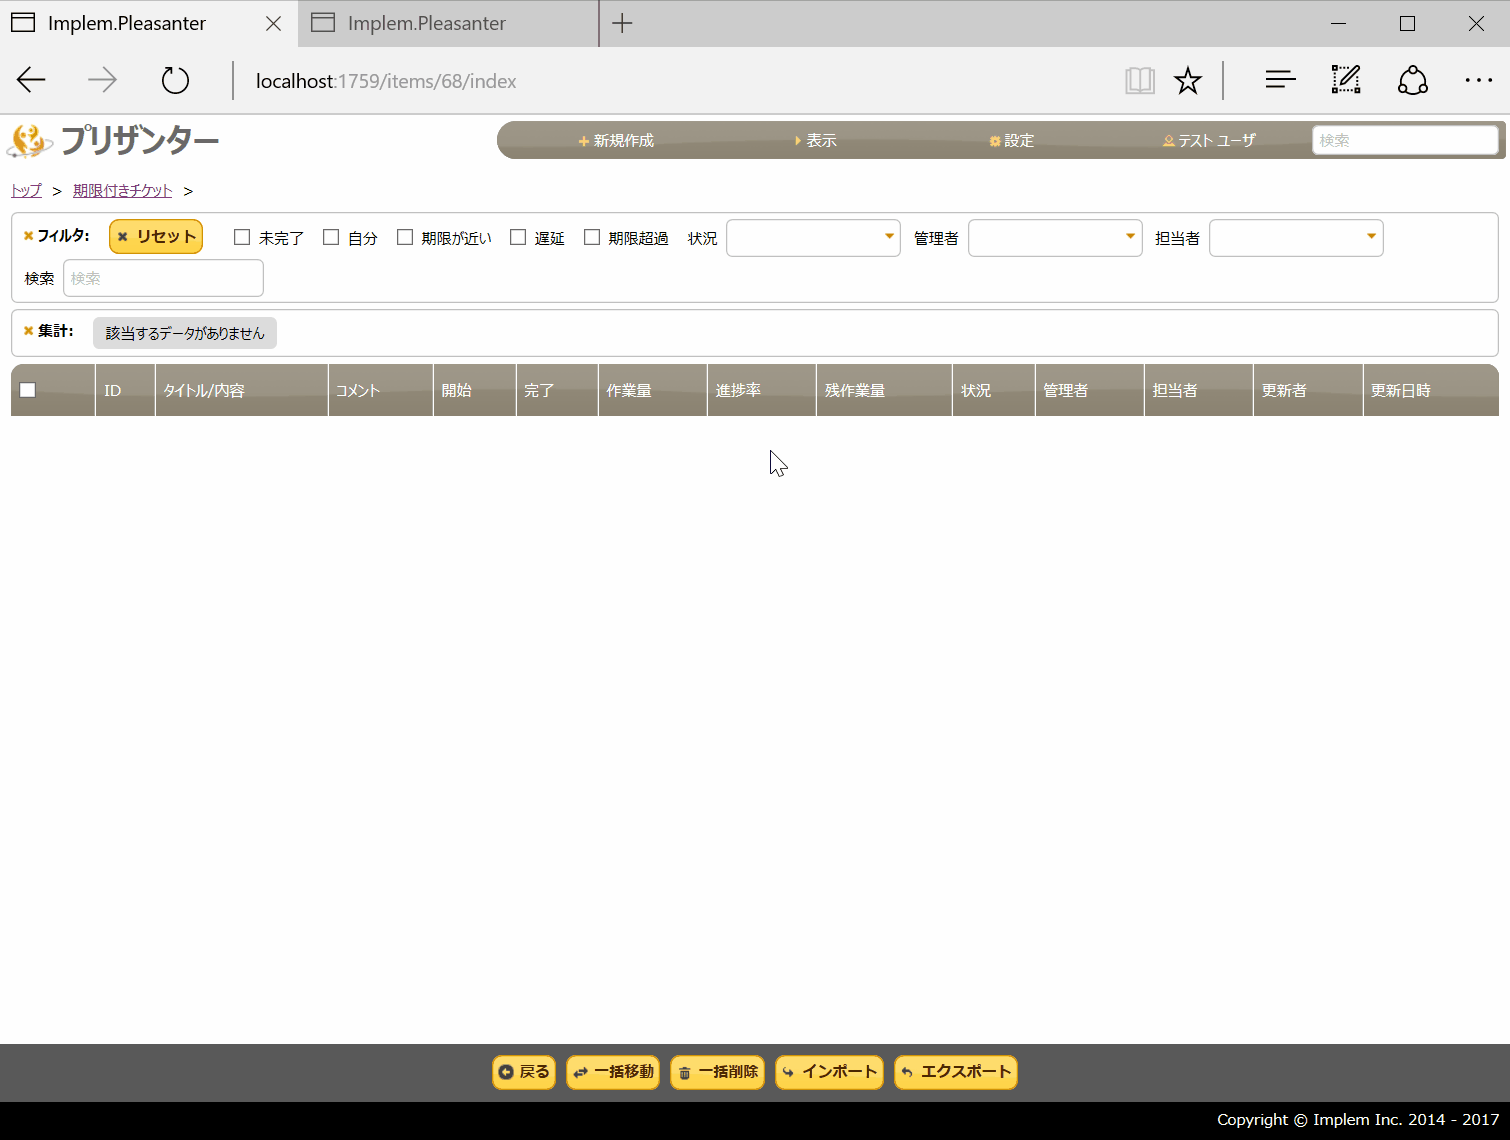Viewport: 1510px width, 1140px height.
Task: Click the filter 検索 input field
Action: pos(163,279)
